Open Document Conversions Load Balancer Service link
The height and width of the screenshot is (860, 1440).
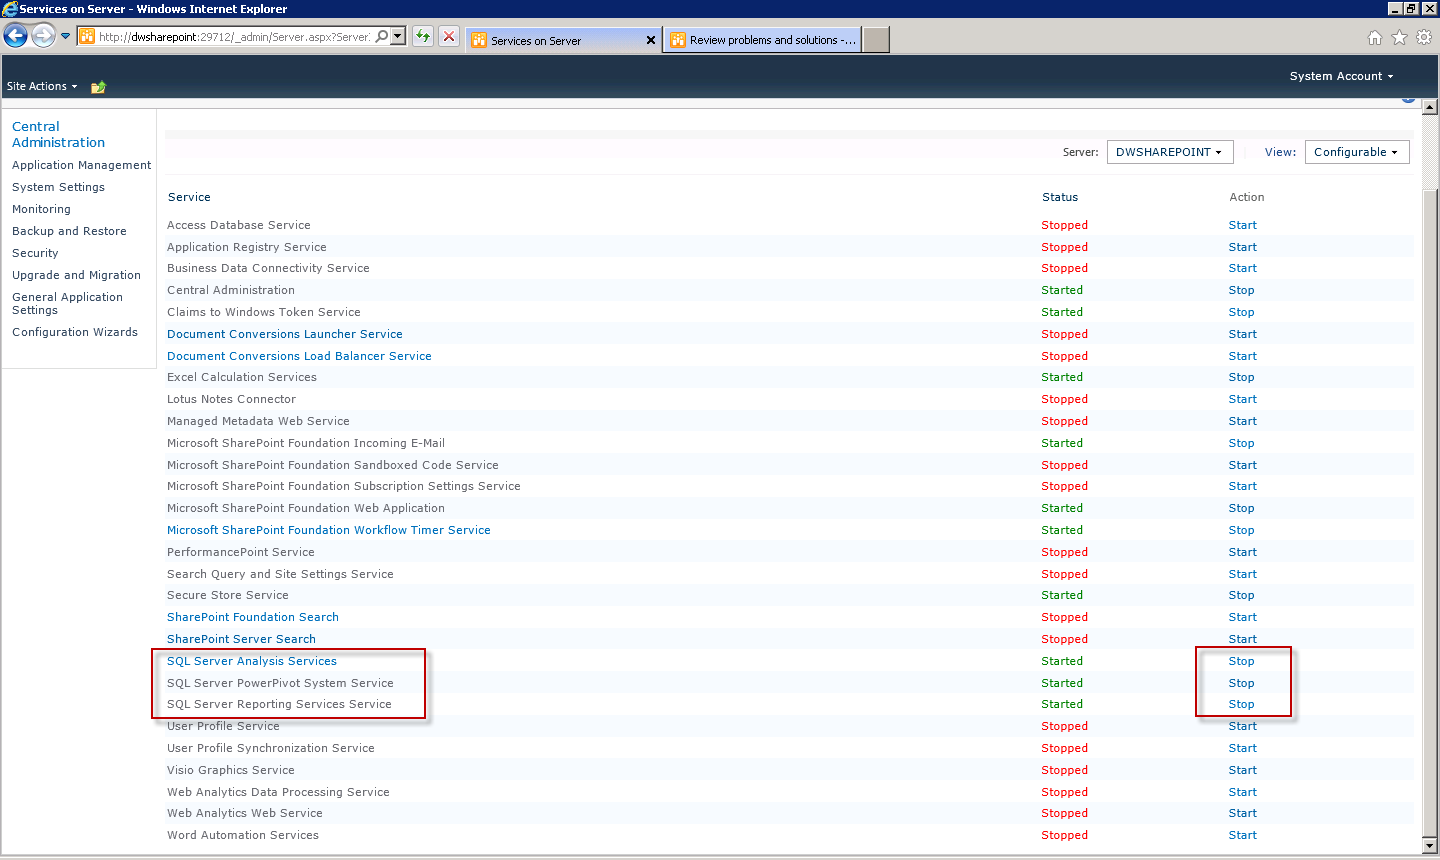coord(299,356)
